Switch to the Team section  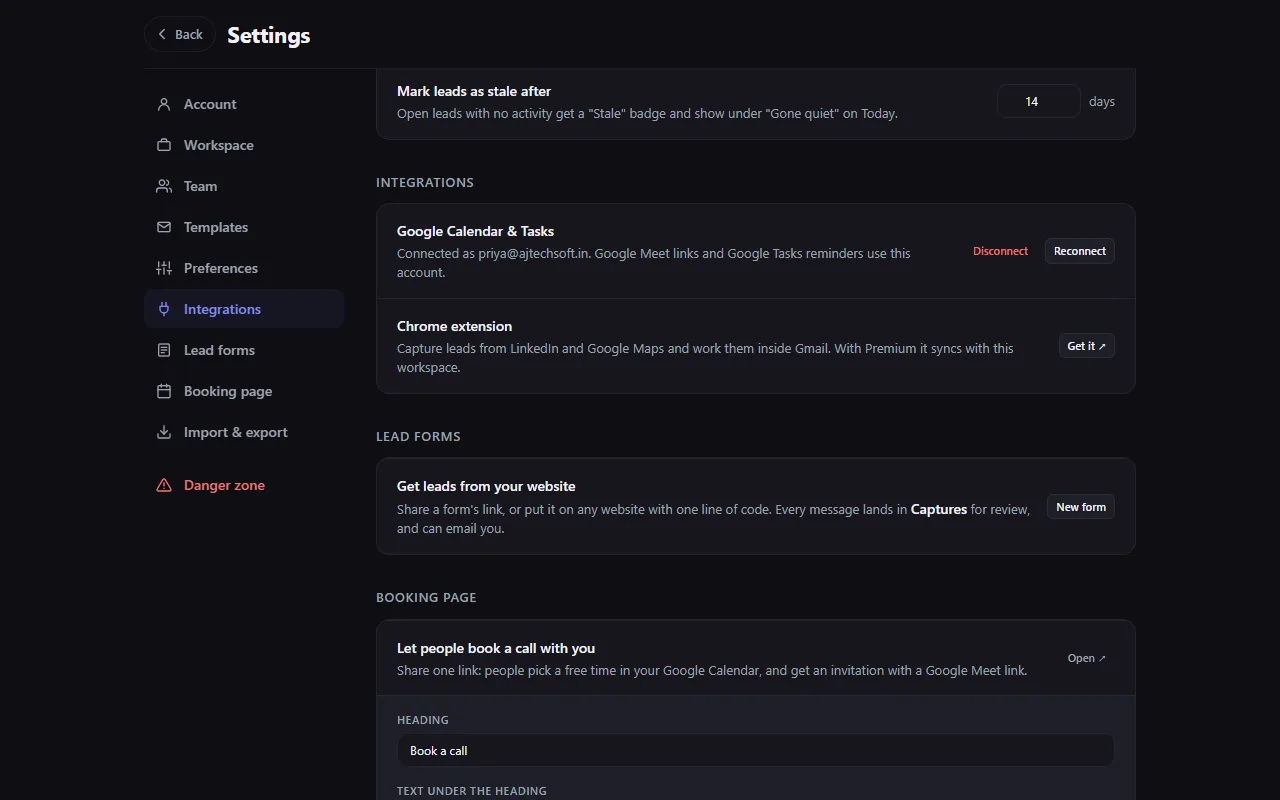tap(244, 186)
